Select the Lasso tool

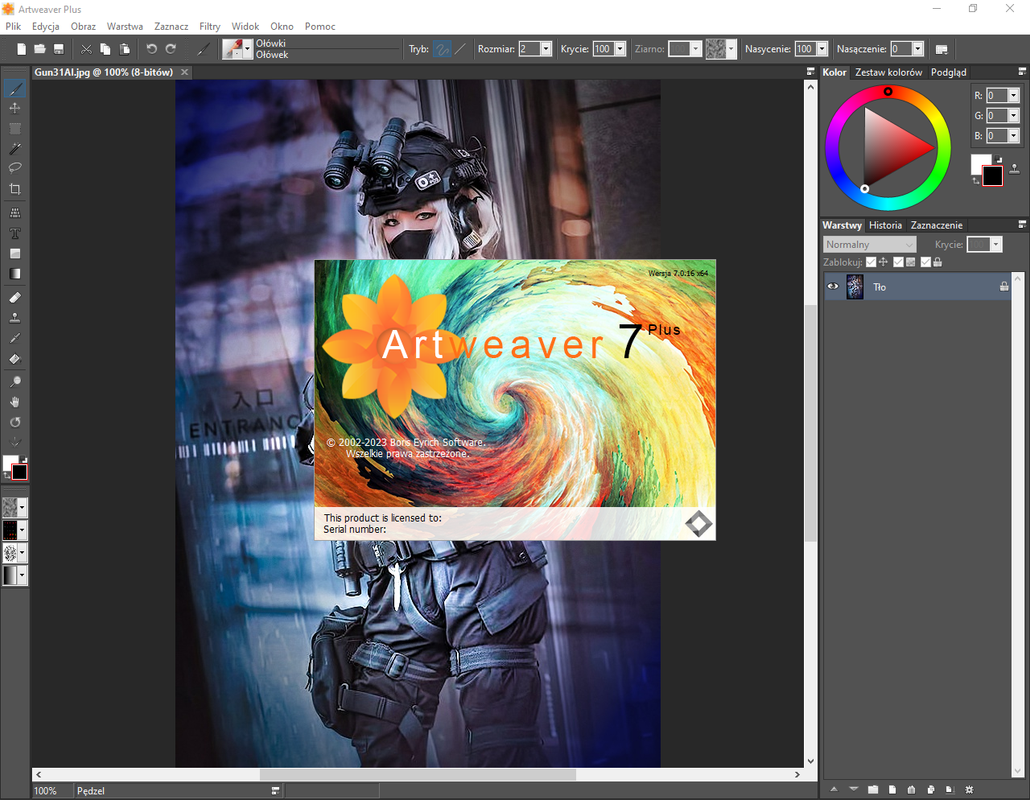(15, 168)
